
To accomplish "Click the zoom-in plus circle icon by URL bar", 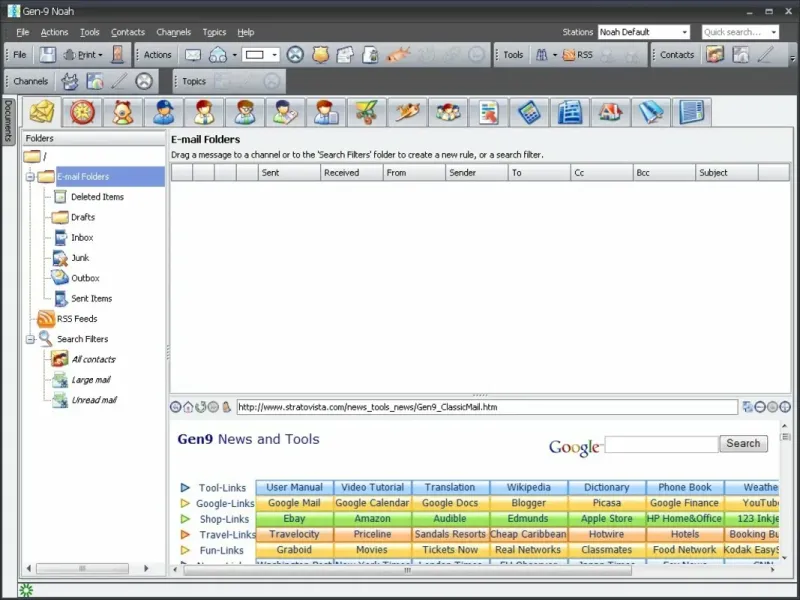I will coord(785,407).
